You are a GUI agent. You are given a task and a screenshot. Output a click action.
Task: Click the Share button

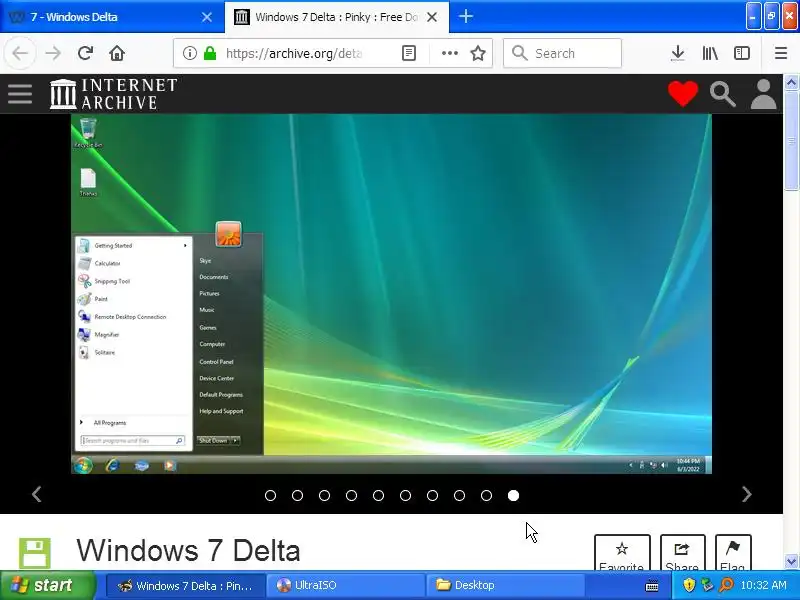click(683, 553)
